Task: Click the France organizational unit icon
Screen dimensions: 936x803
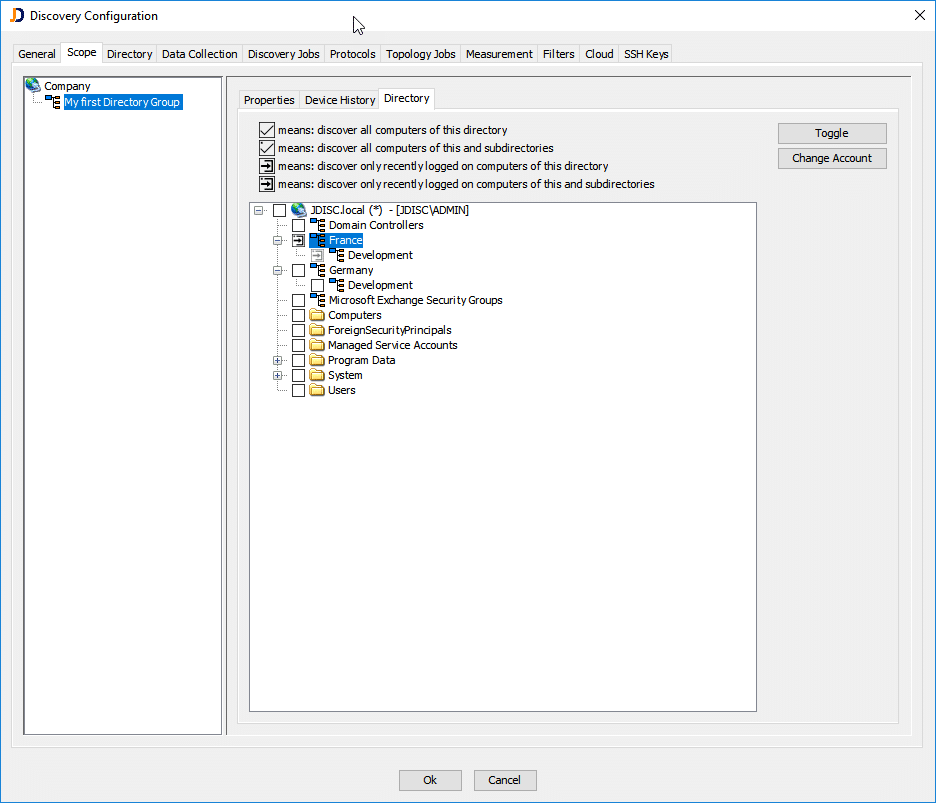Action: coord(318,240)
